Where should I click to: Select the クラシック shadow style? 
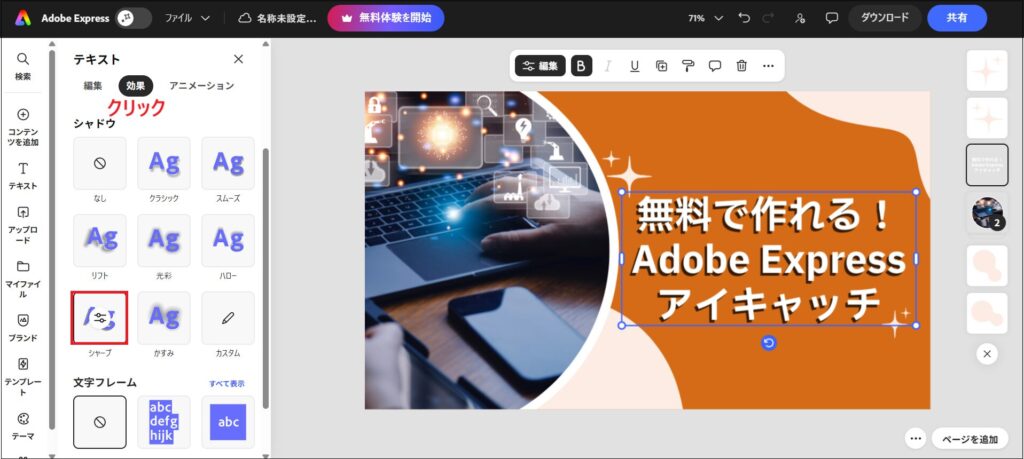point(164,163)
